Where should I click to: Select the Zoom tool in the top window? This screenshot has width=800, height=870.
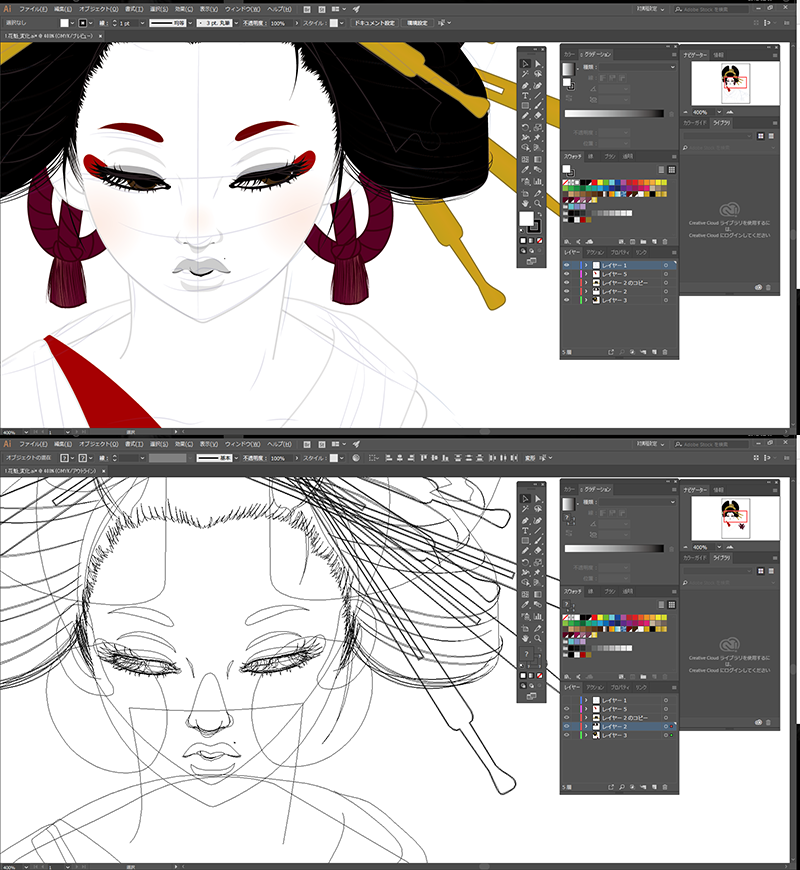coord(538,204)
